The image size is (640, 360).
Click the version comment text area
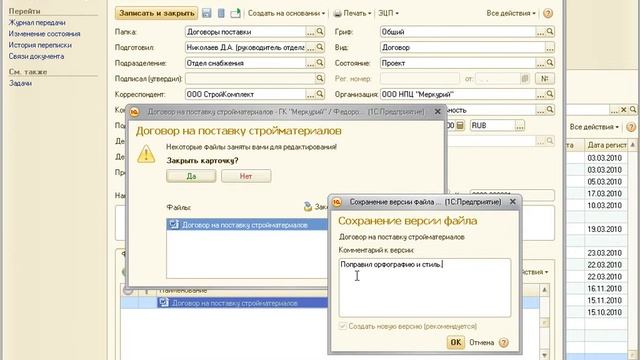[x=424, y=287]
